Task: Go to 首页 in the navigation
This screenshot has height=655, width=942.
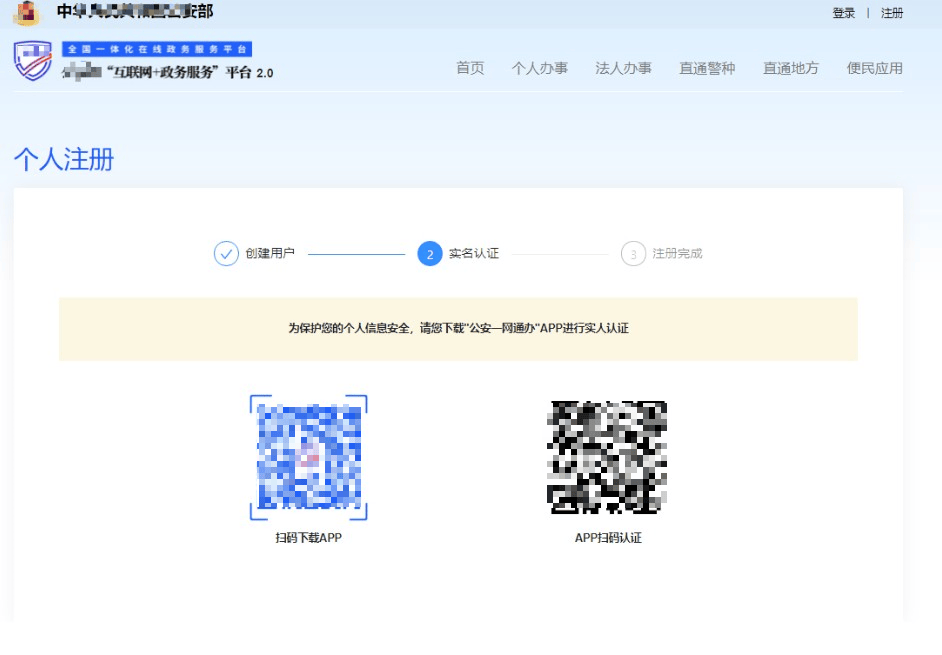Action: pos(470,68)
